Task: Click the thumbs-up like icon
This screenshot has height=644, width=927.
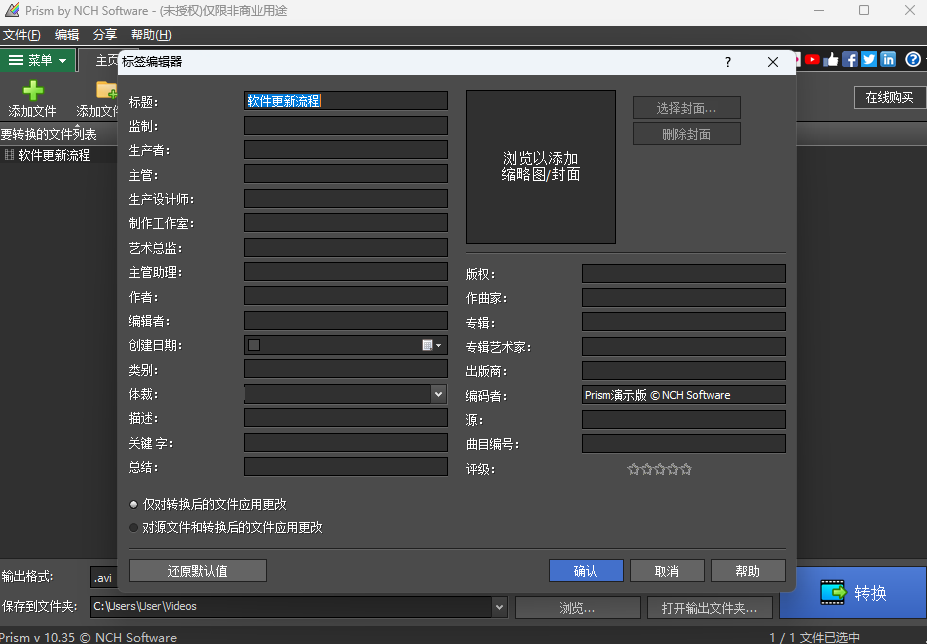Action: click(x=831, y=60)
